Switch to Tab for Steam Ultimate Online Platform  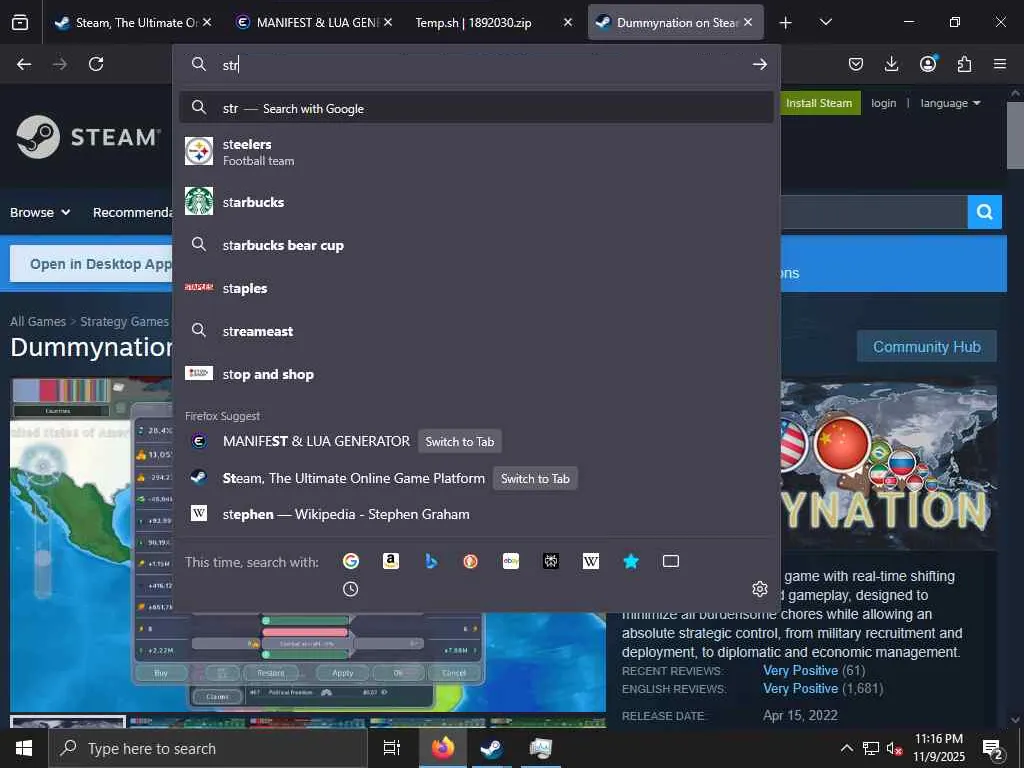(x=535, y=478)
